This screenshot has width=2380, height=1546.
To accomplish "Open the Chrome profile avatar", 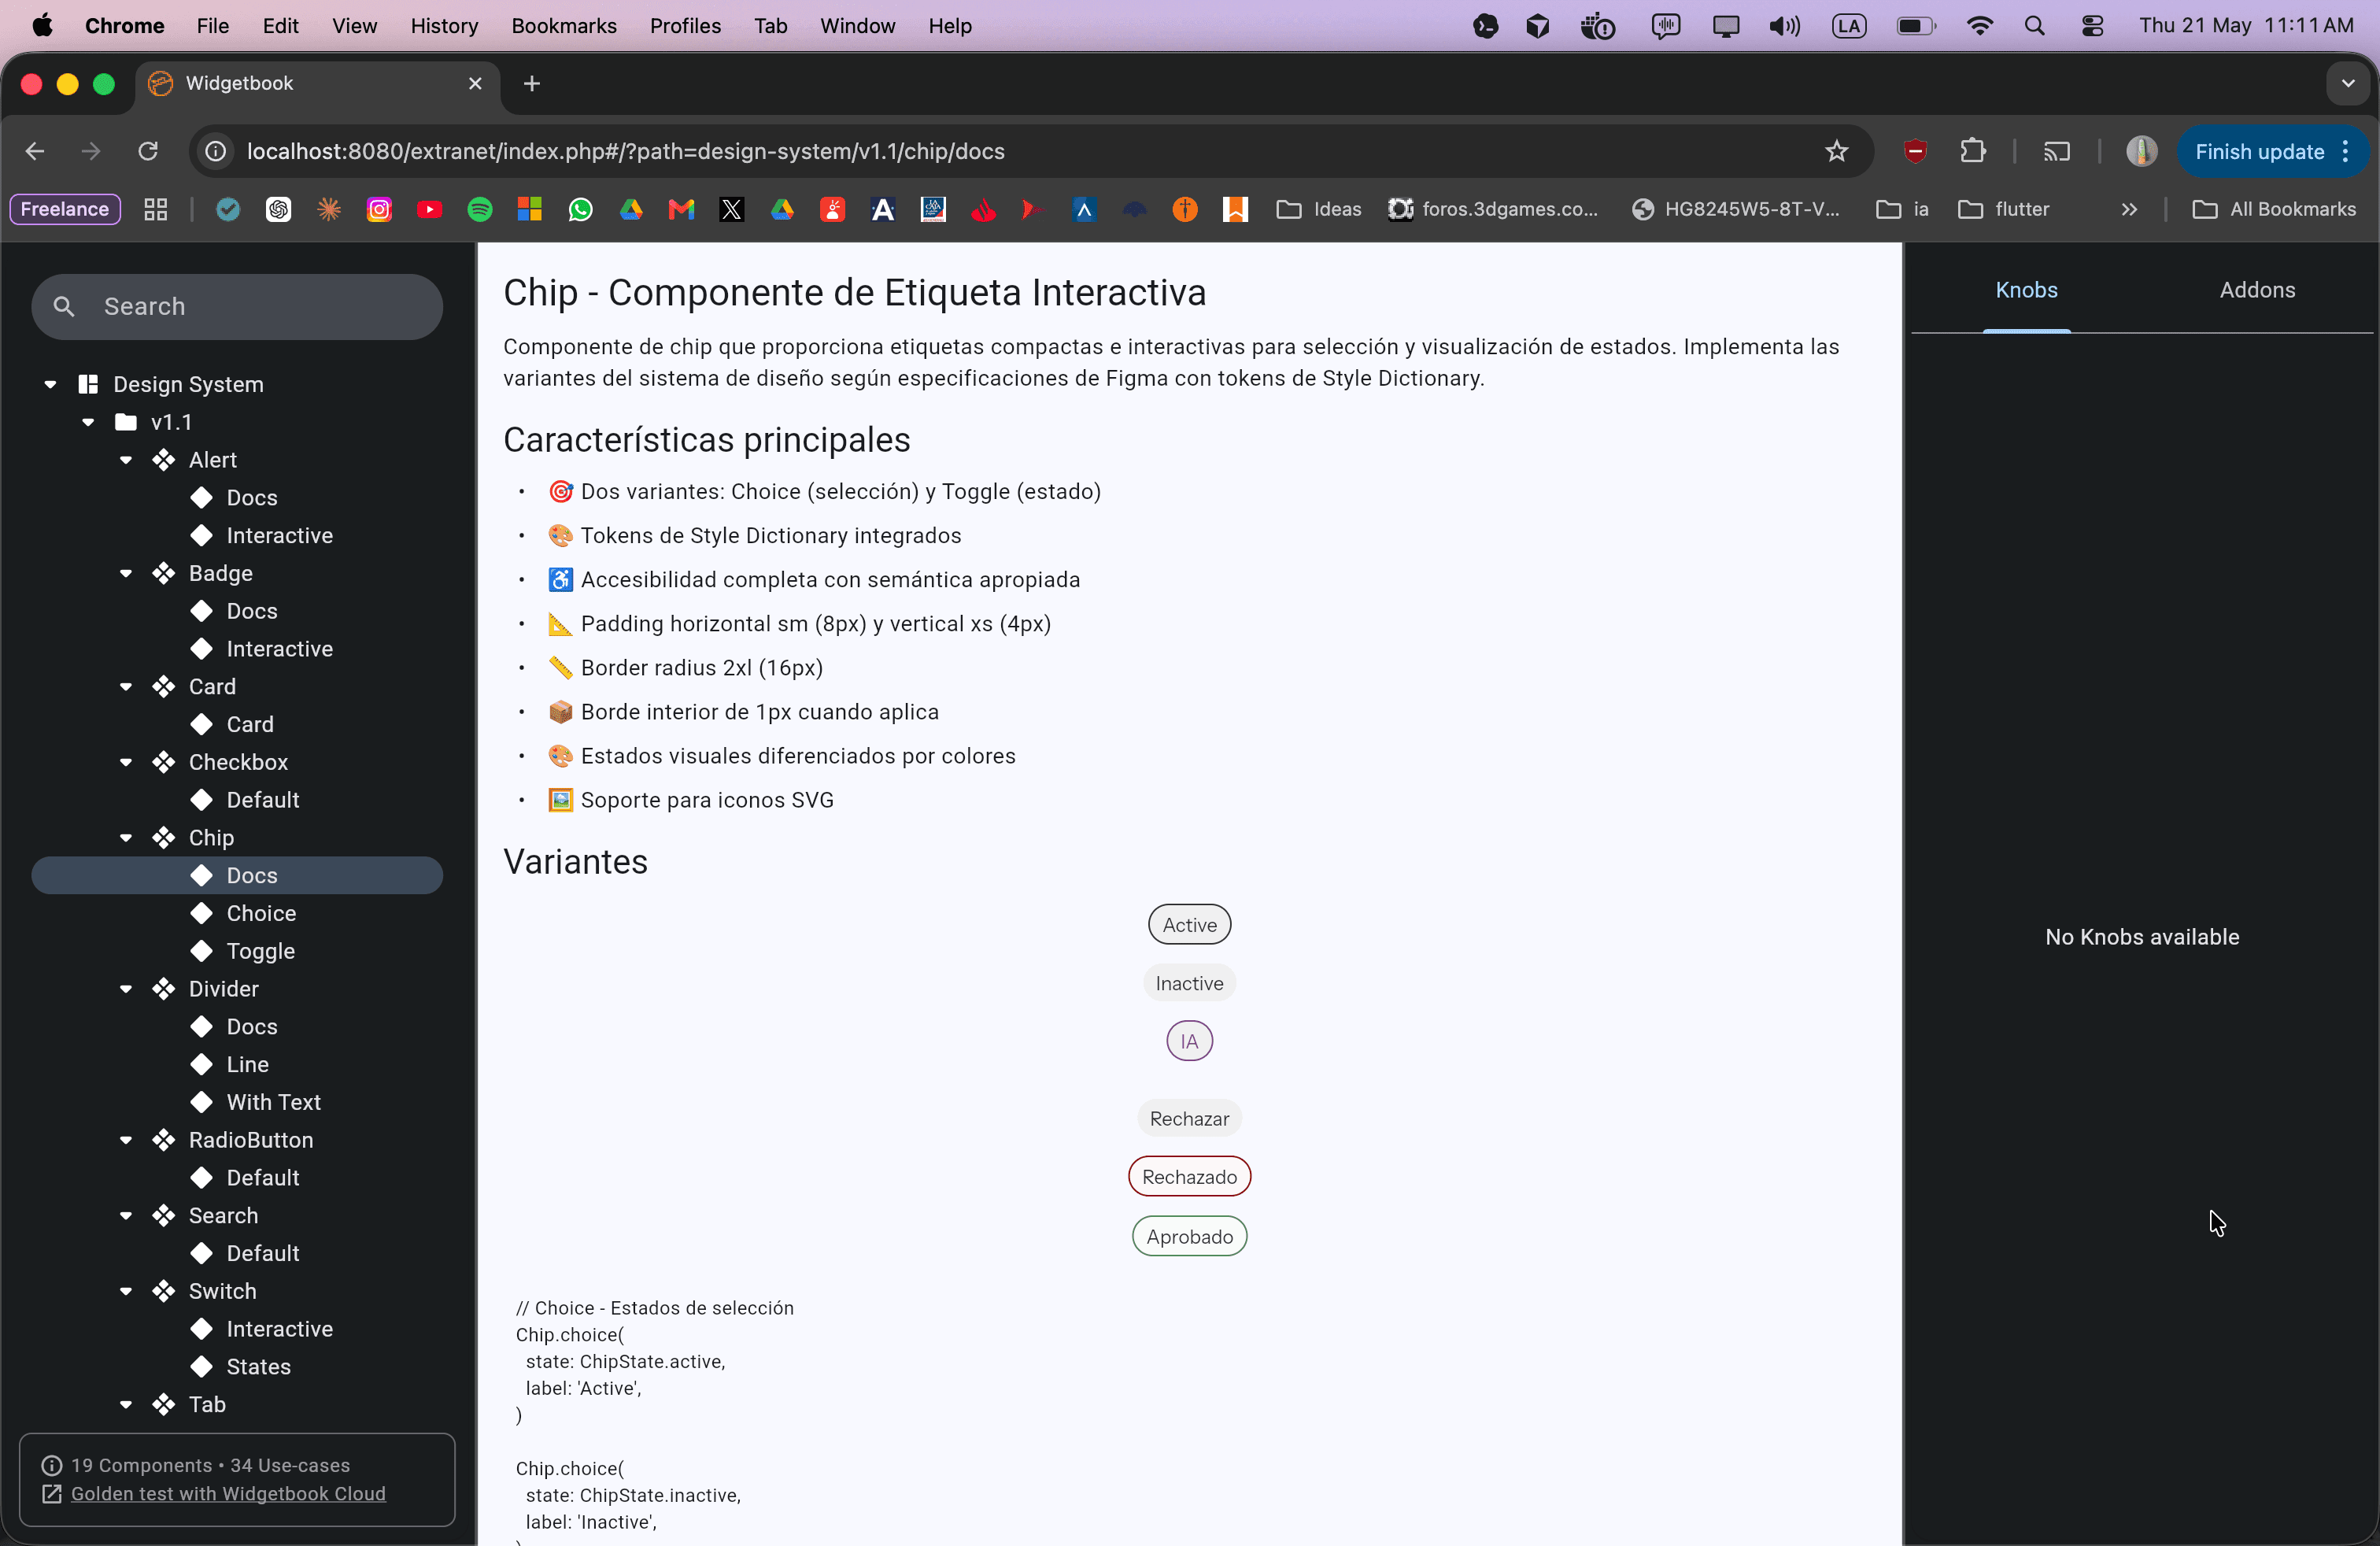I will (2141, 151).
